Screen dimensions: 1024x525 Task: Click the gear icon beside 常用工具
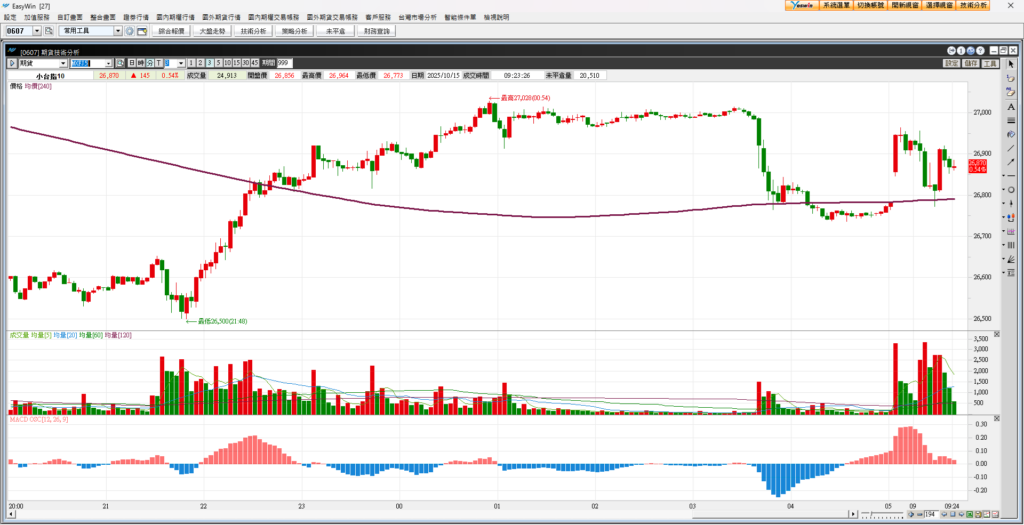[130, 31]
